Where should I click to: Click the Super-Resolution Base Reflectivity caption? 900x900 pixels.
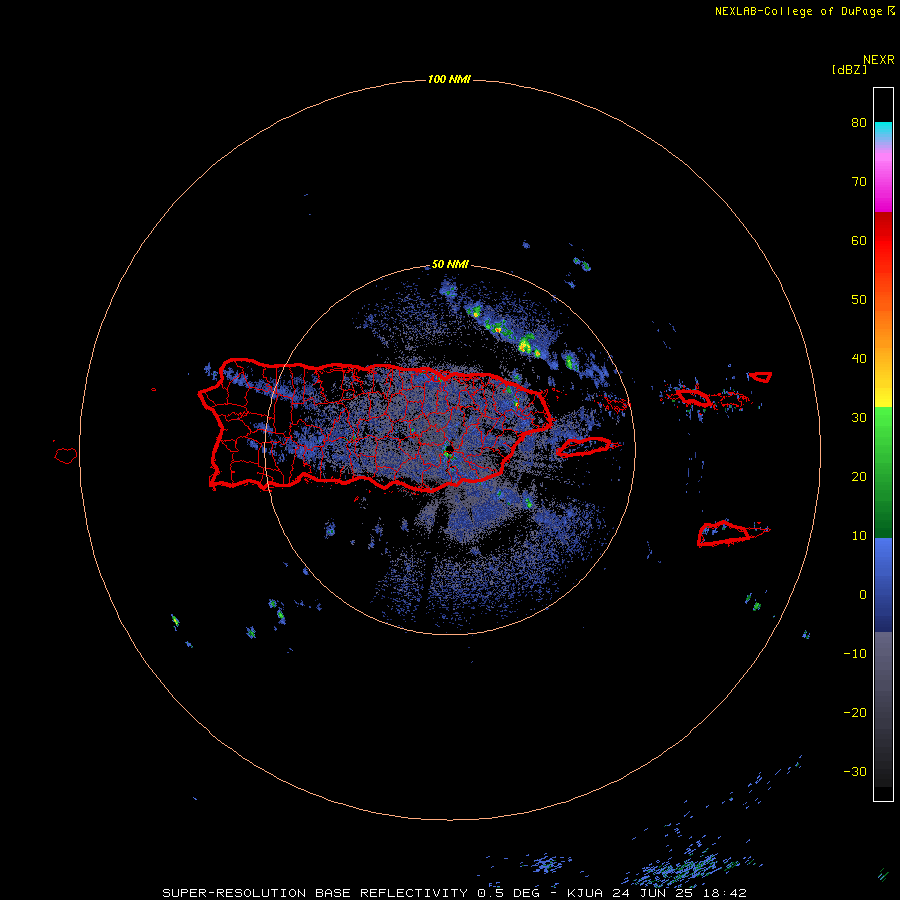[455, 893]
